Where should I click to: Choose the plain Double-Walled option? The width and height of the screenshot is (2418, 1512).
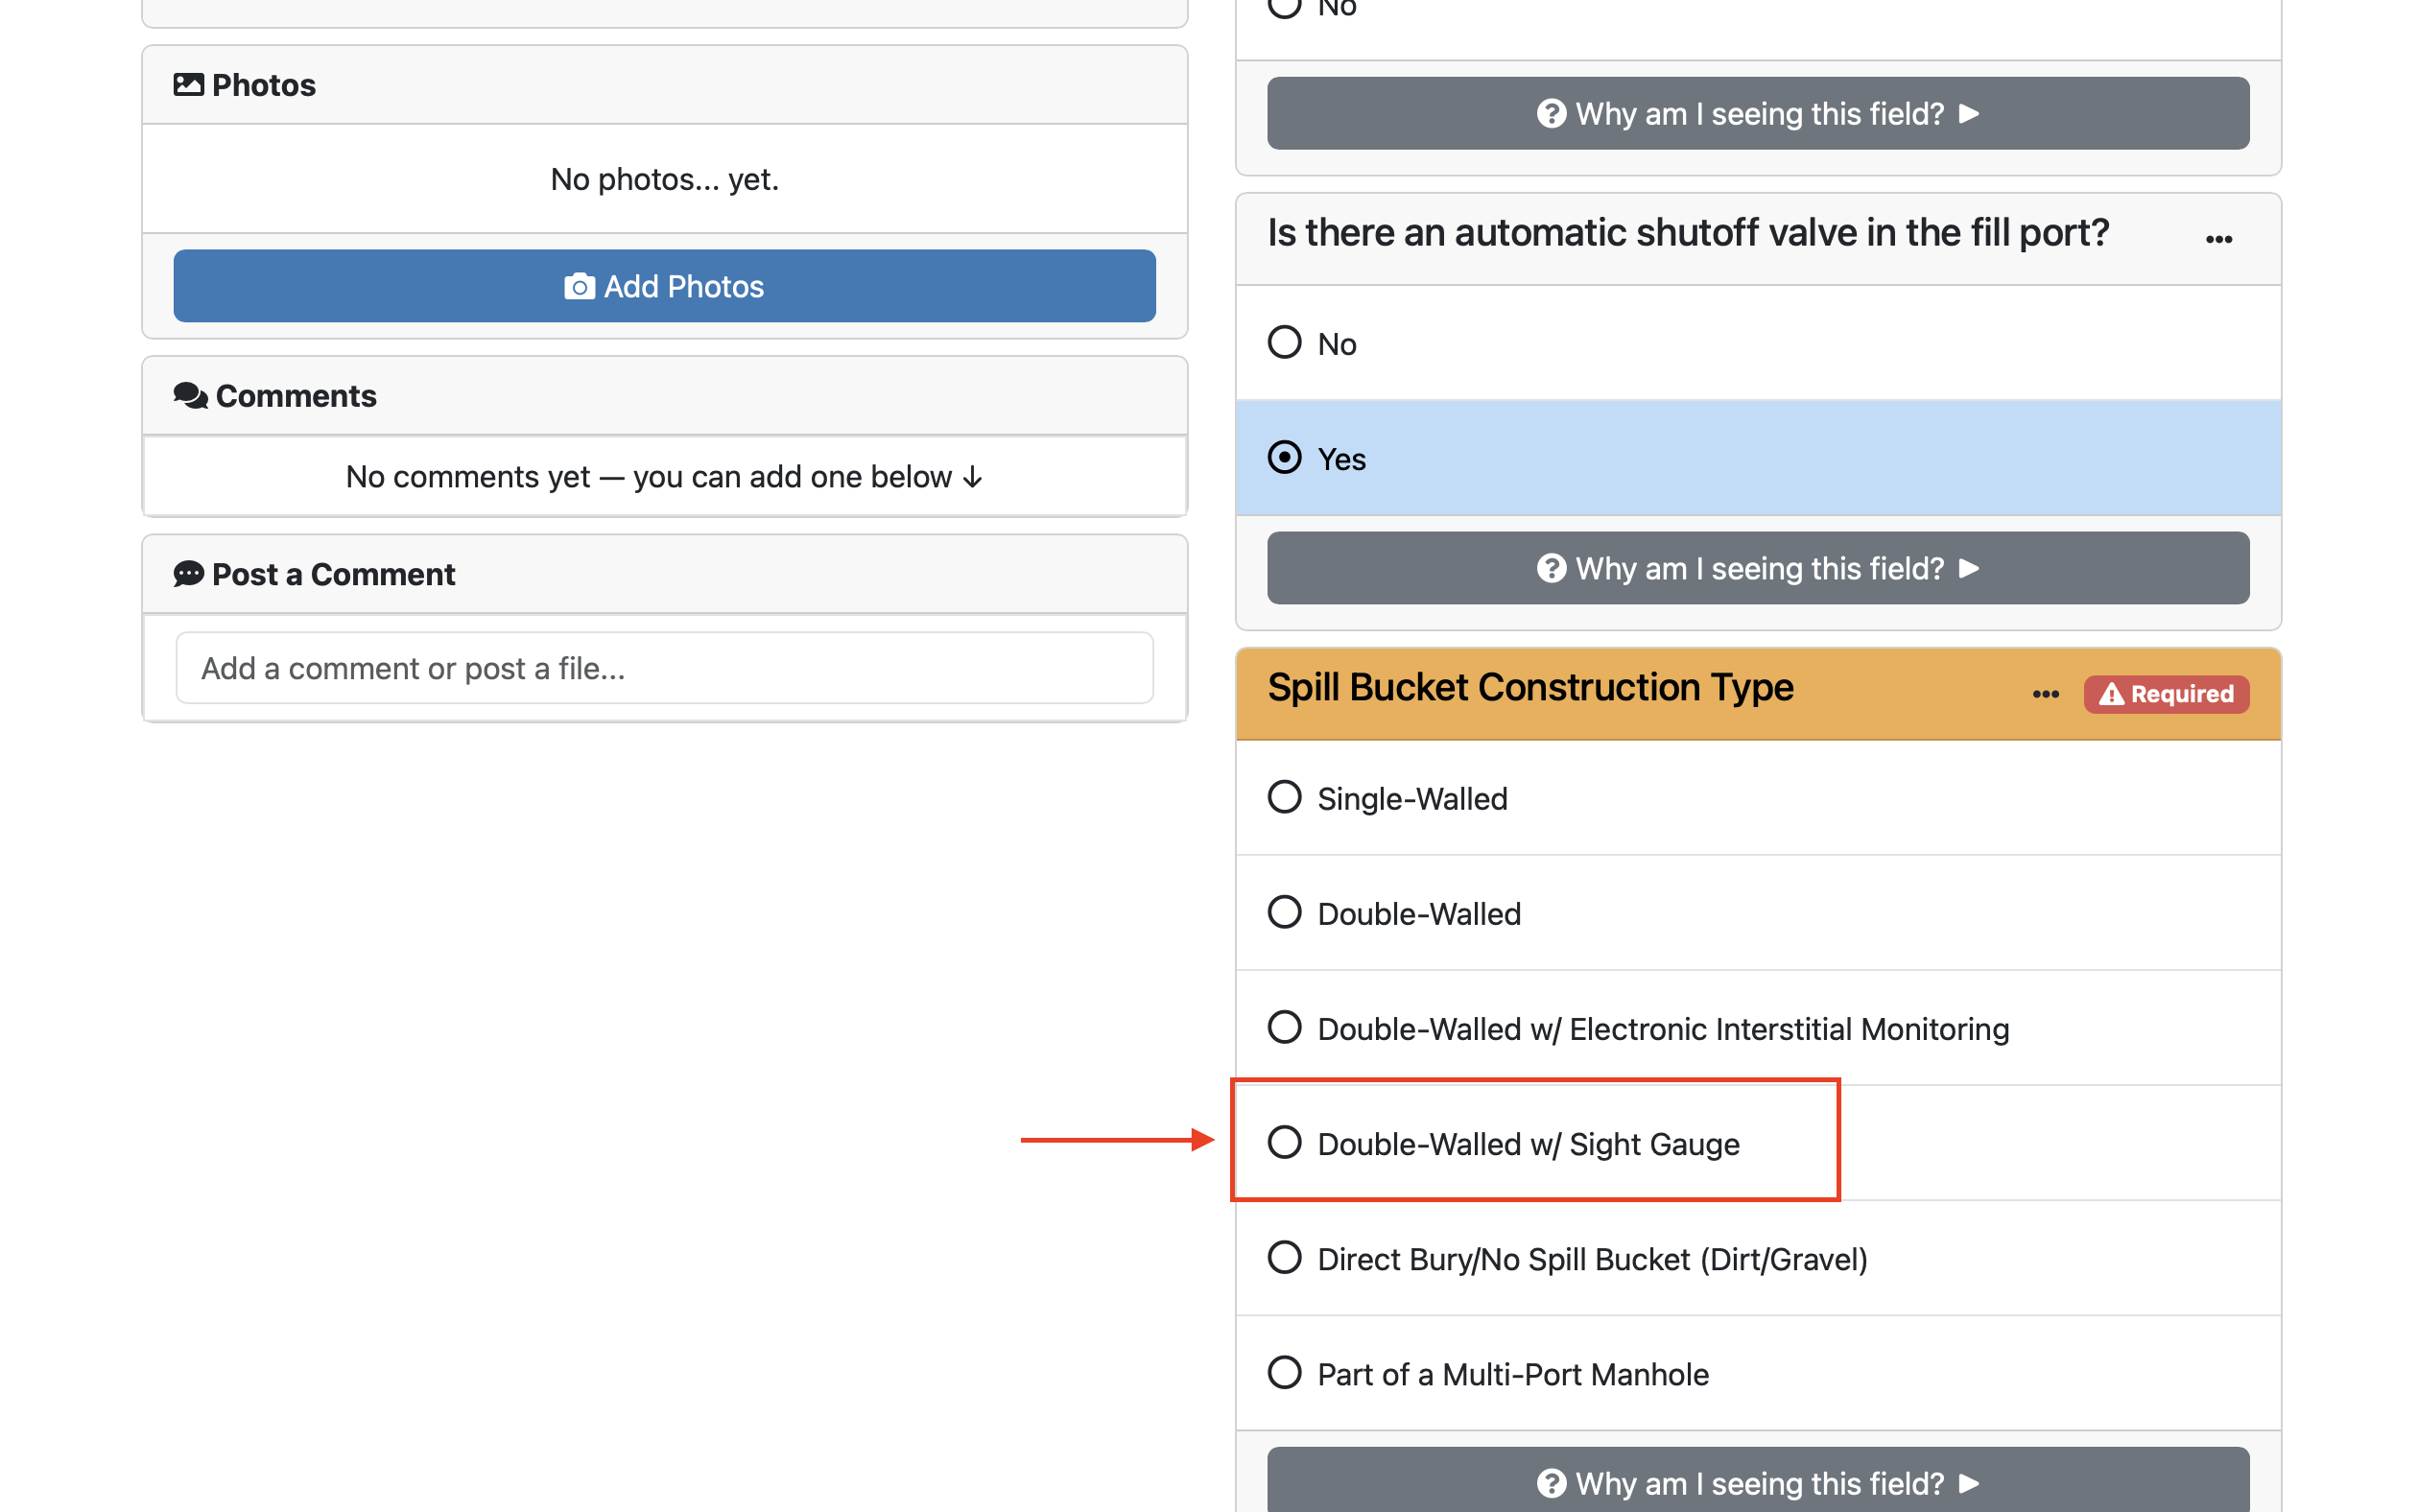tap(1285, 913)
